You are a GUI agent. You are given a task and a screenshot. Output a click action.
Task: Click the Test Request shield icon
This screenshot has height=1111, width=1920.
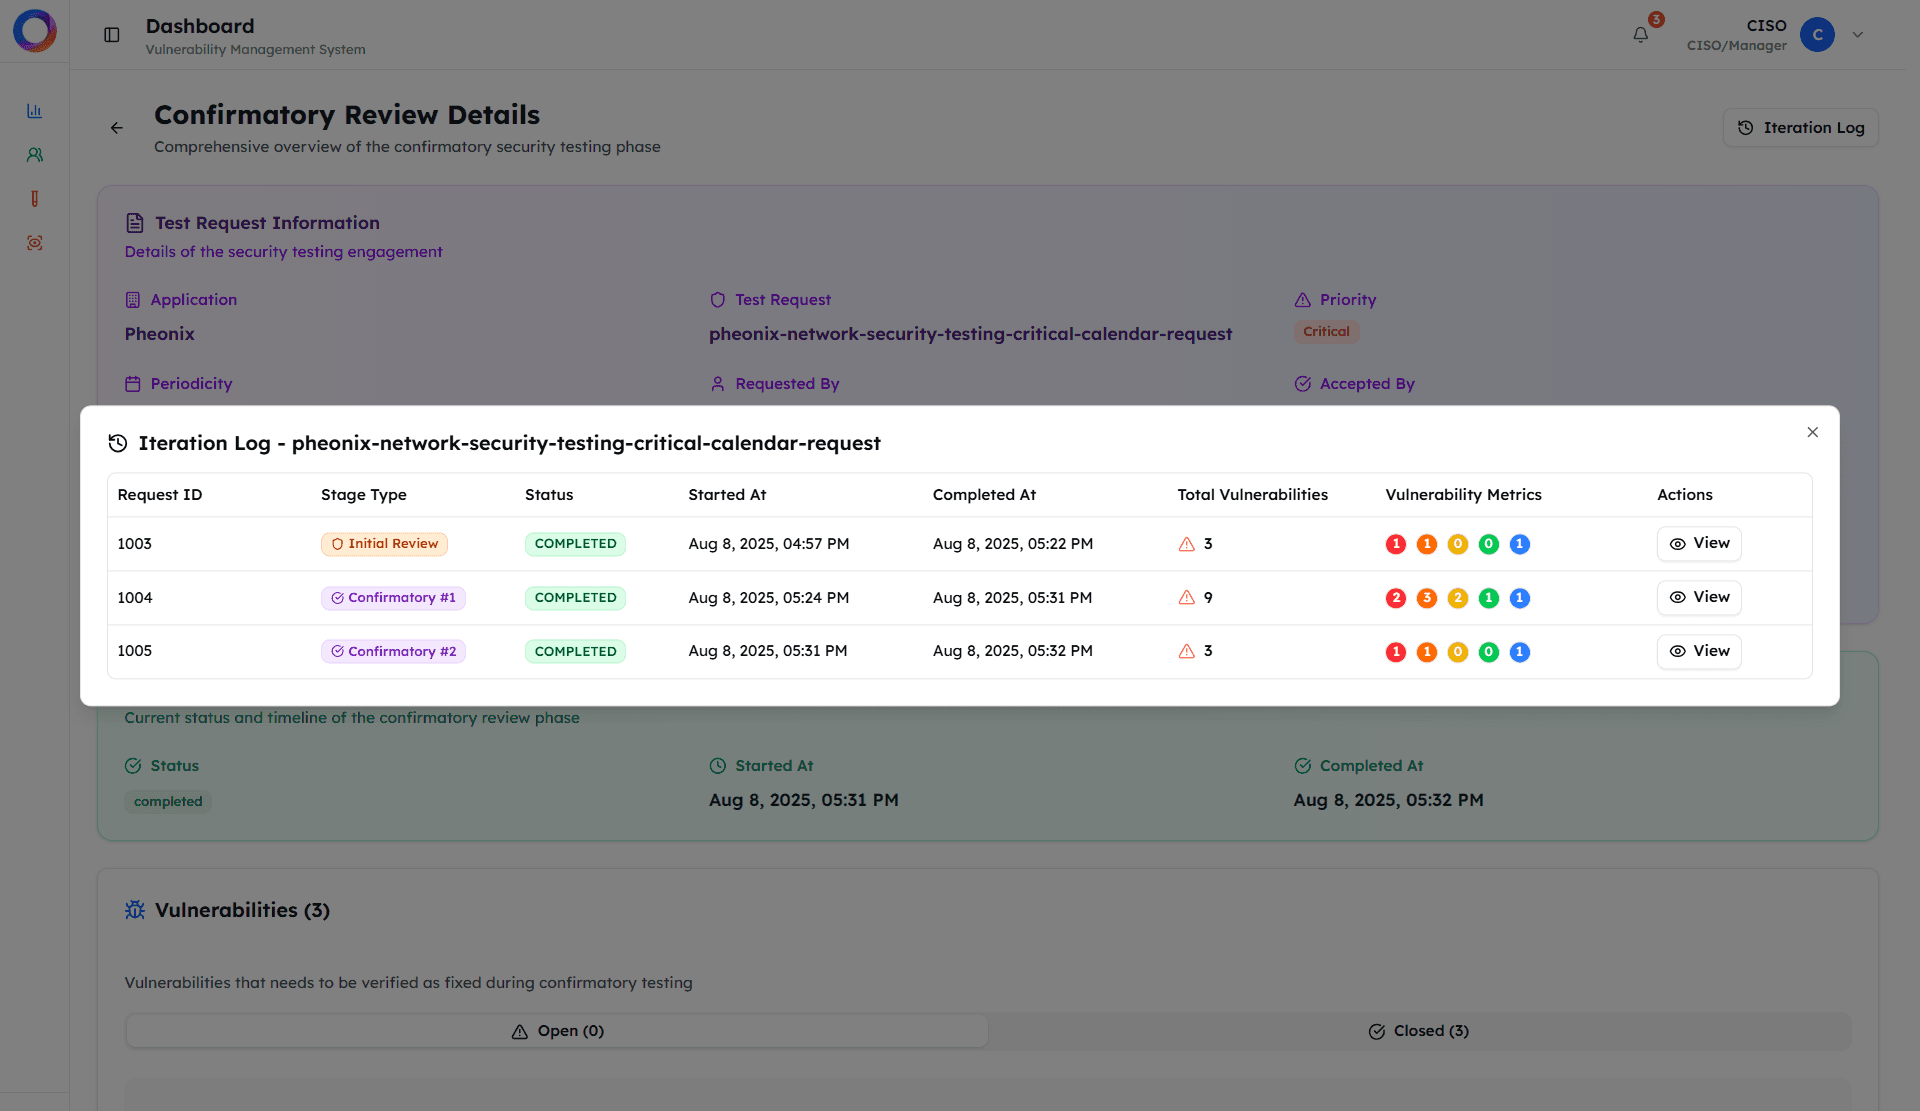click(717, 300)
